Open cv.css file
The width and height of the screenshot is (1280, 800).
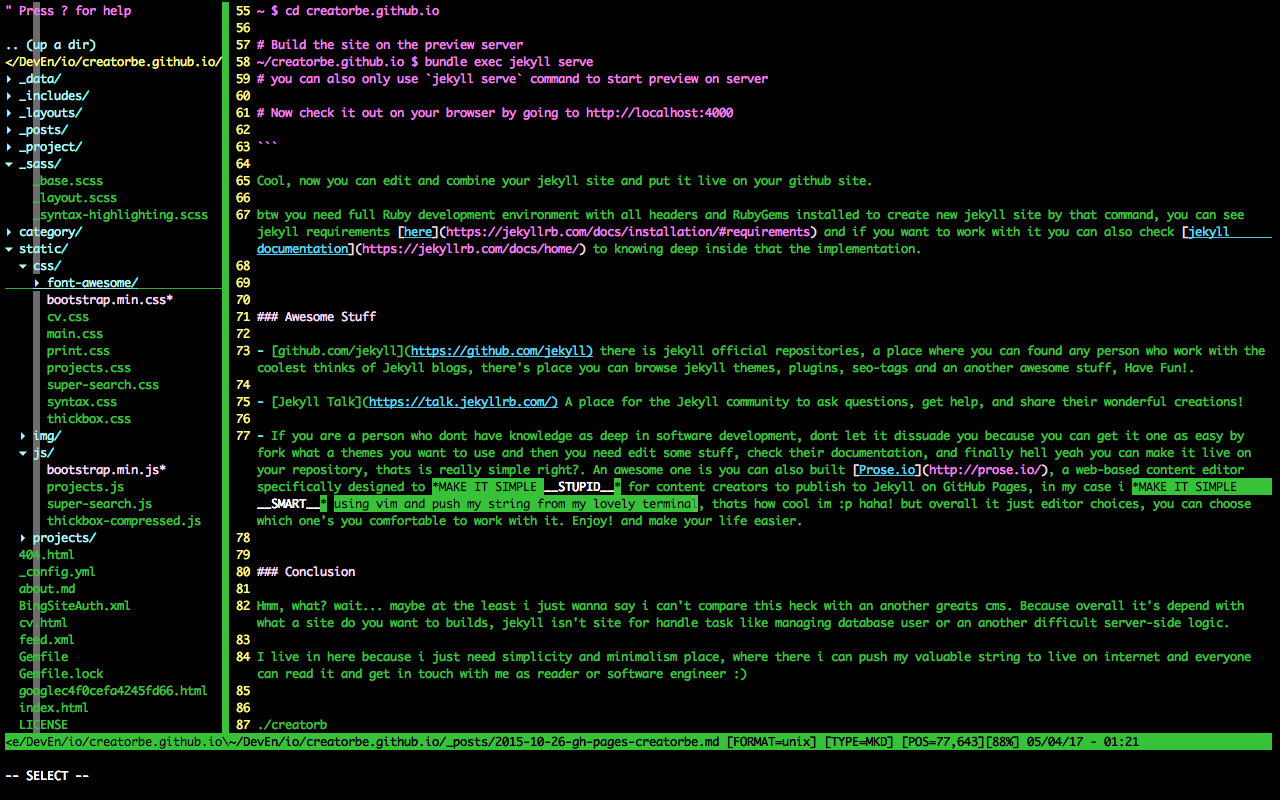(x=68, y=317)
